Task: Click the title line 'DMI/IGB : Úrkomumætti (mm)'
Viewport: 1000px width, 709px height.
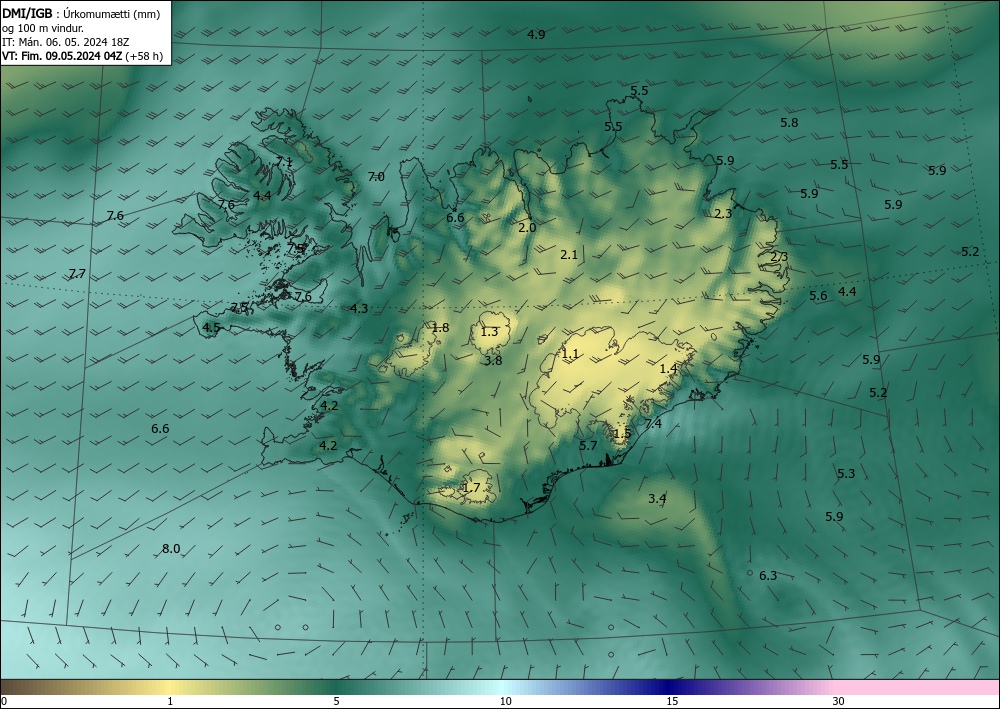Action: click(81, 12)
